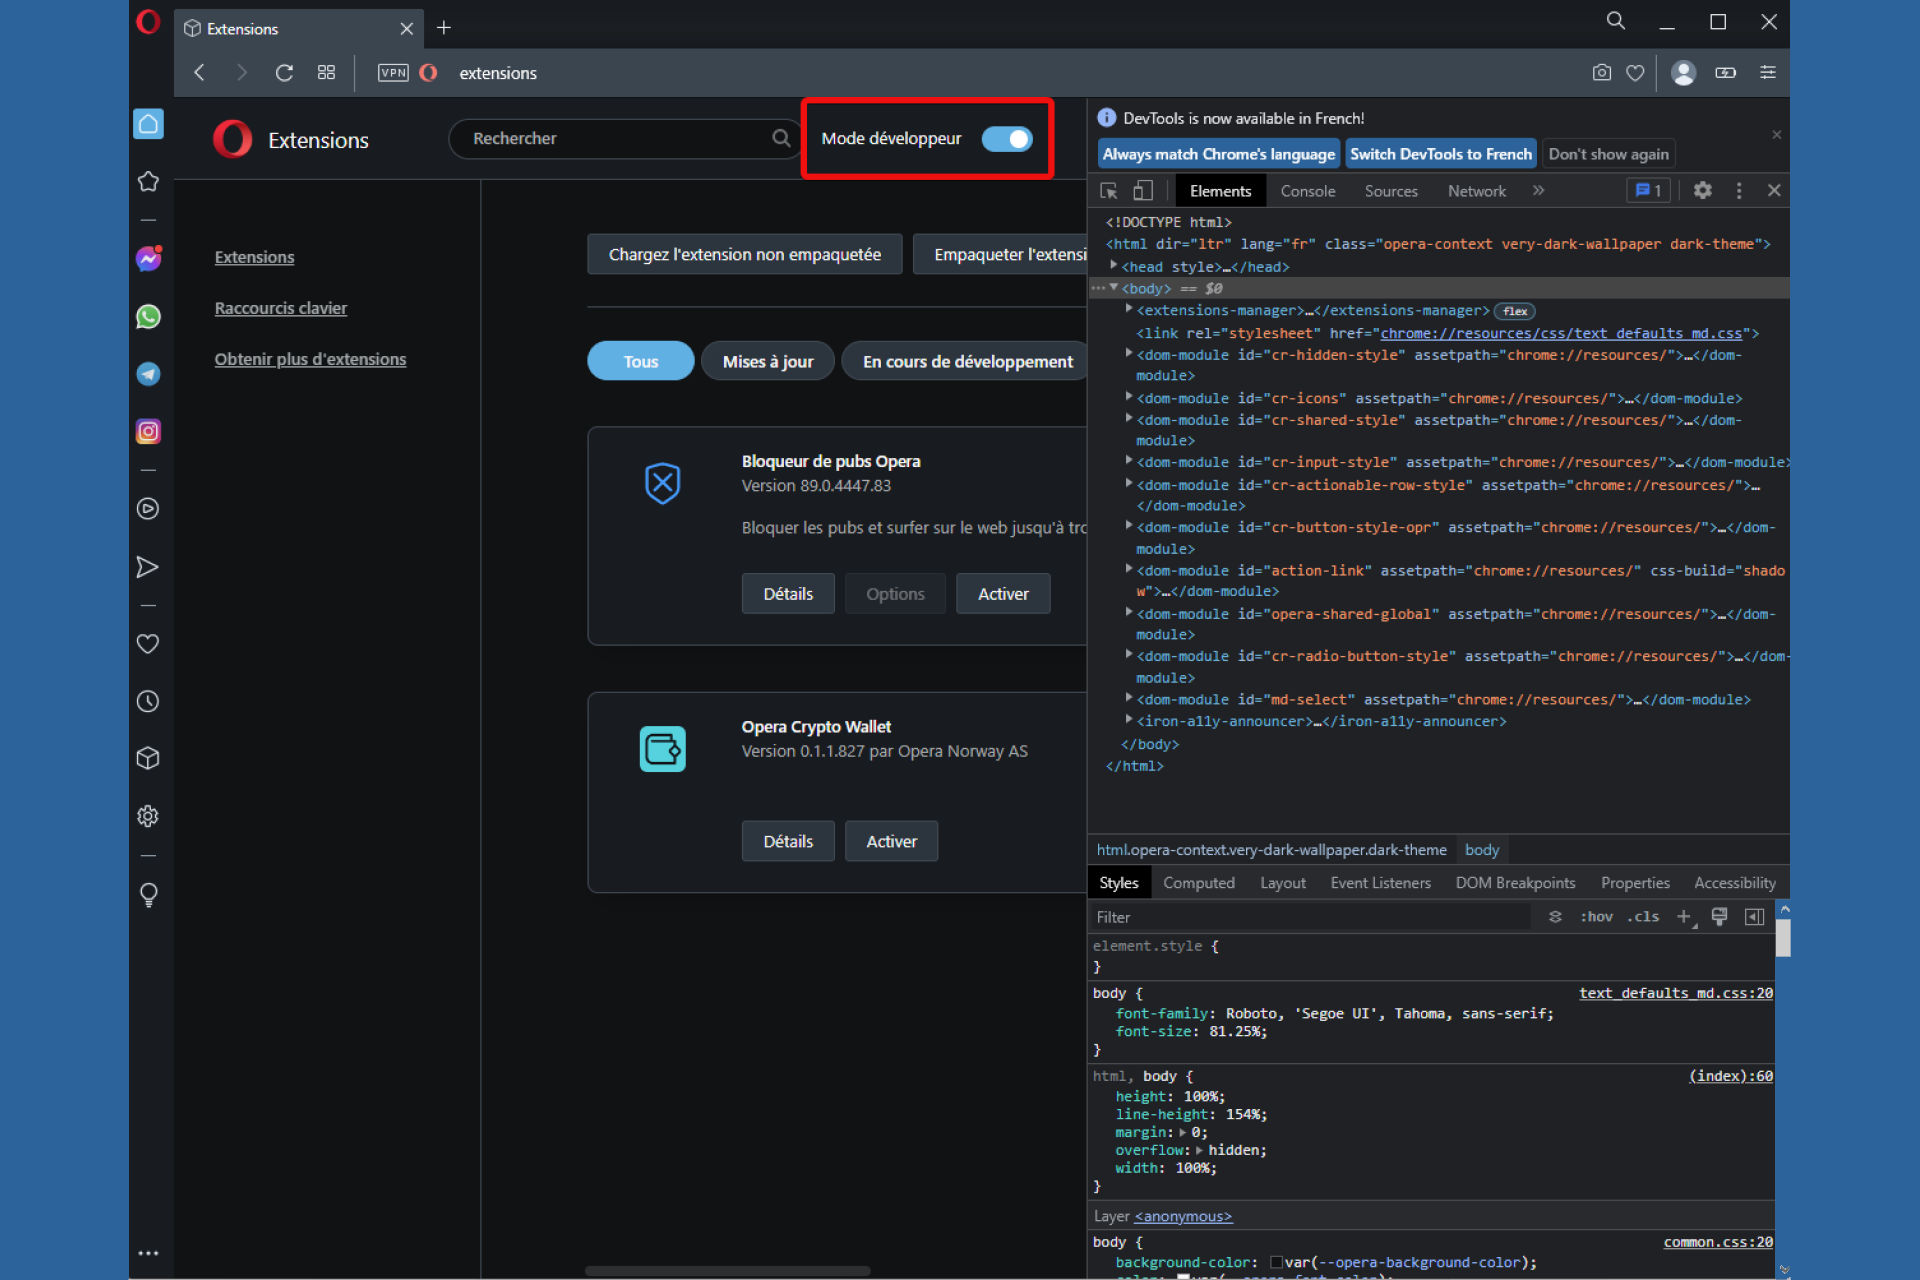The width and height of the screenshot is (1920, 1280).
Task: Open the Easy Setup sliders icon
Action: point(1768,73)
